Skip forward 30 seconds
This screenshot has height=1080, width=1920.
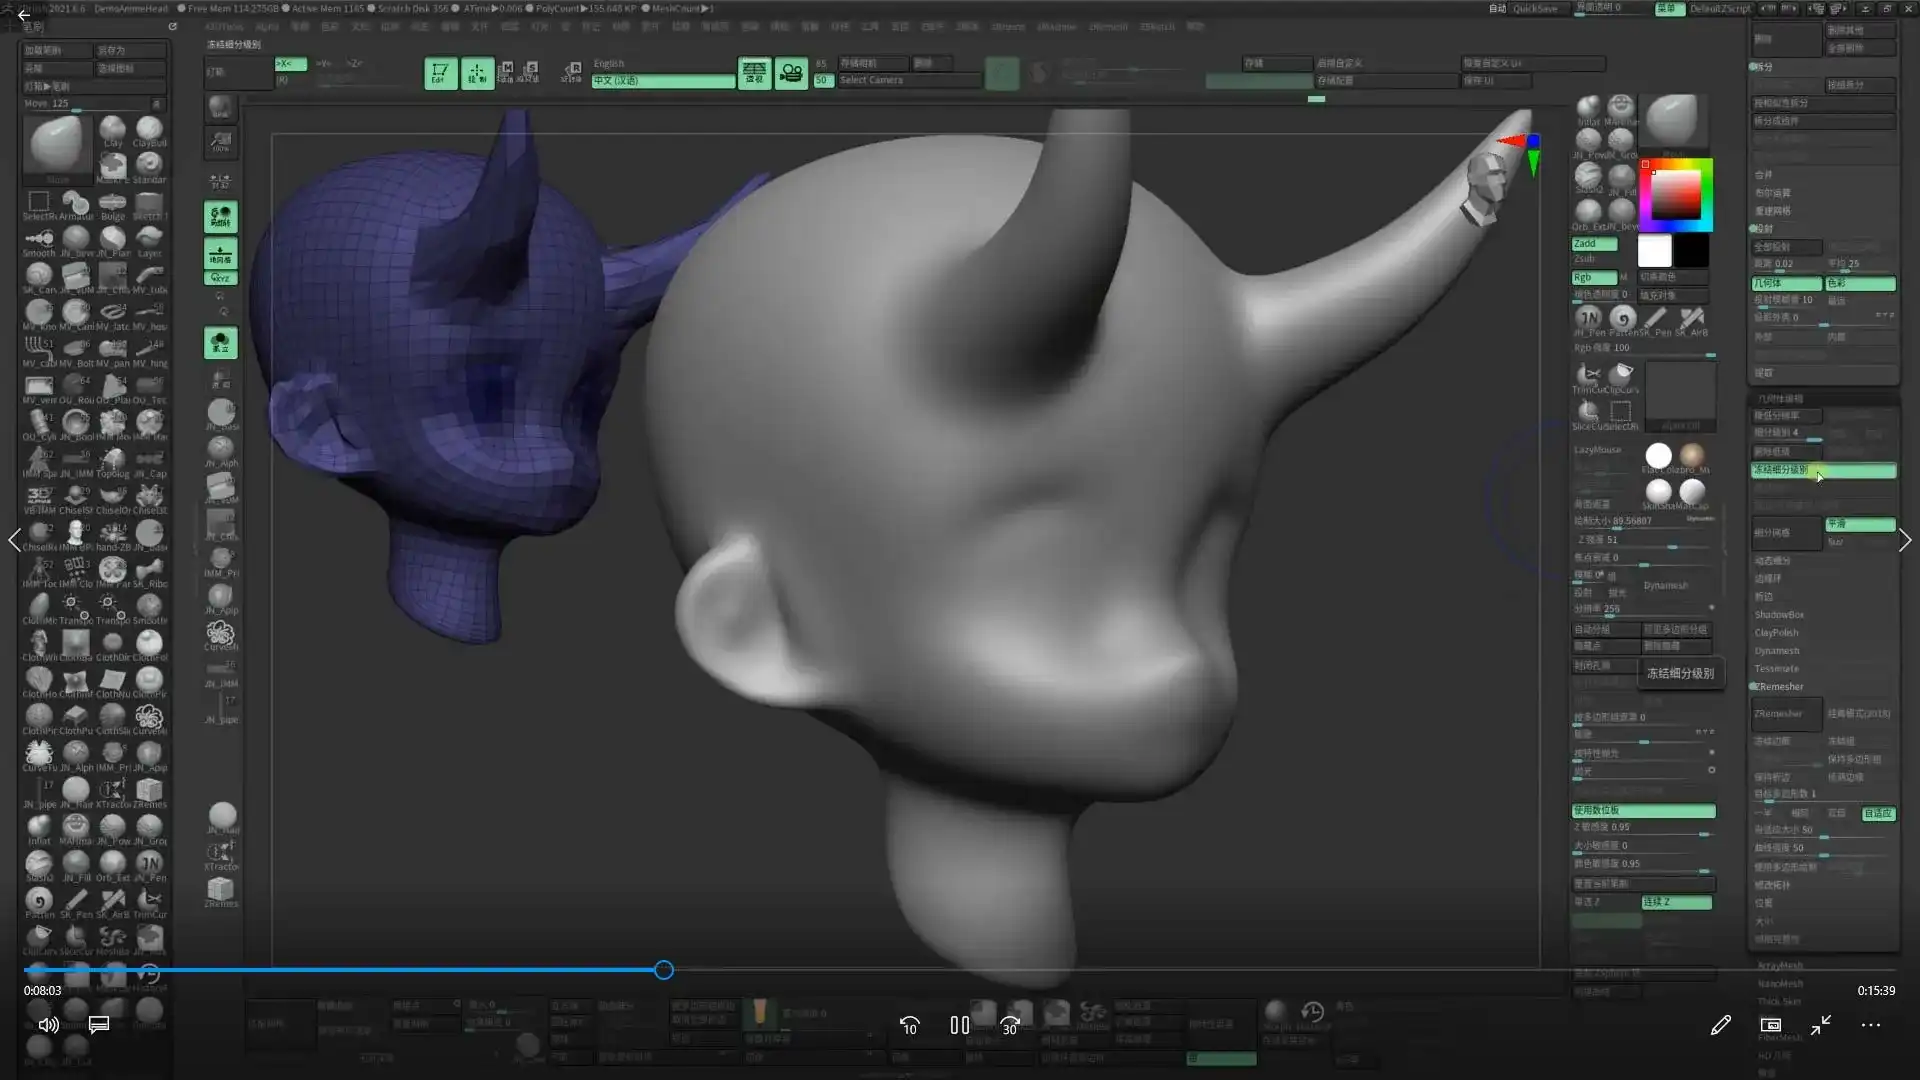click(x=1010, y=1025)
